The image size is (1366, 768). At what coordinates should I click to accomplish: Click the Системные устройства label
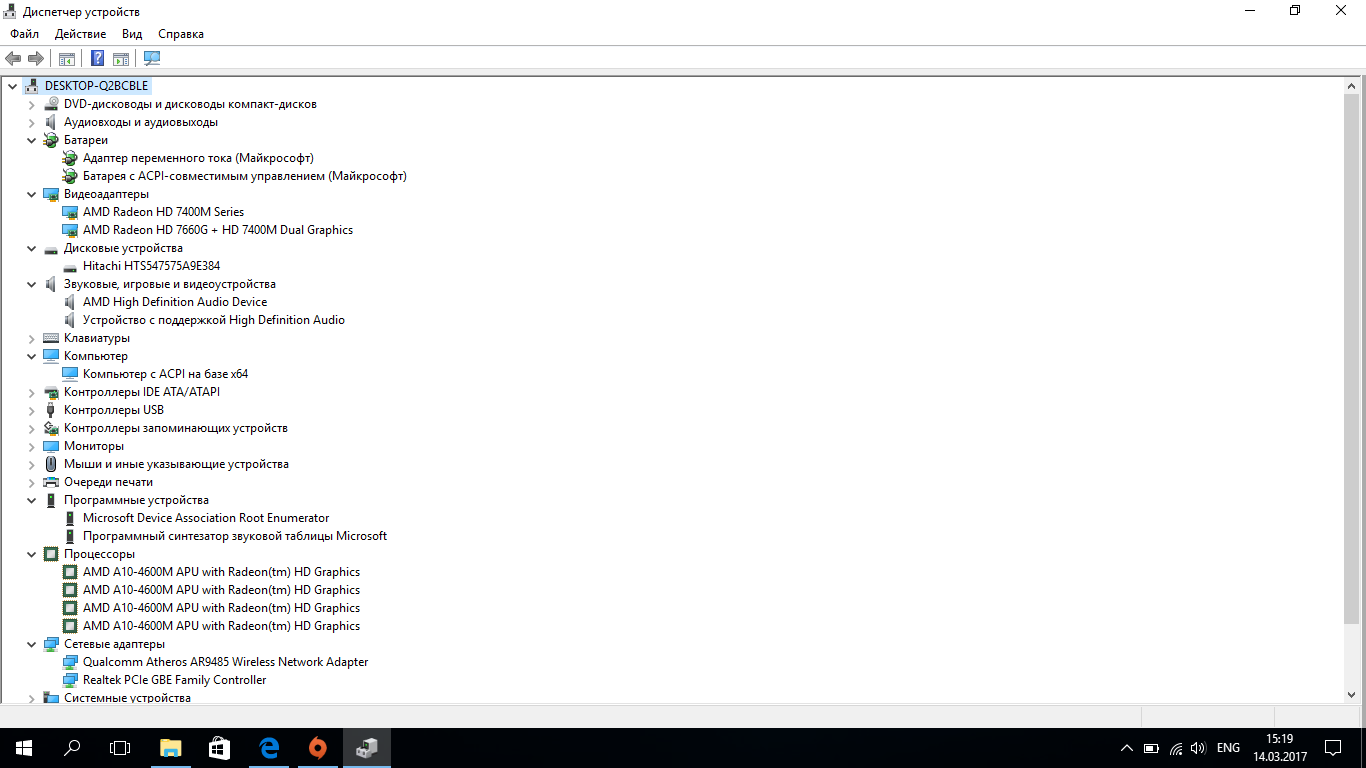pyautogui.click(x=127, y=698)
